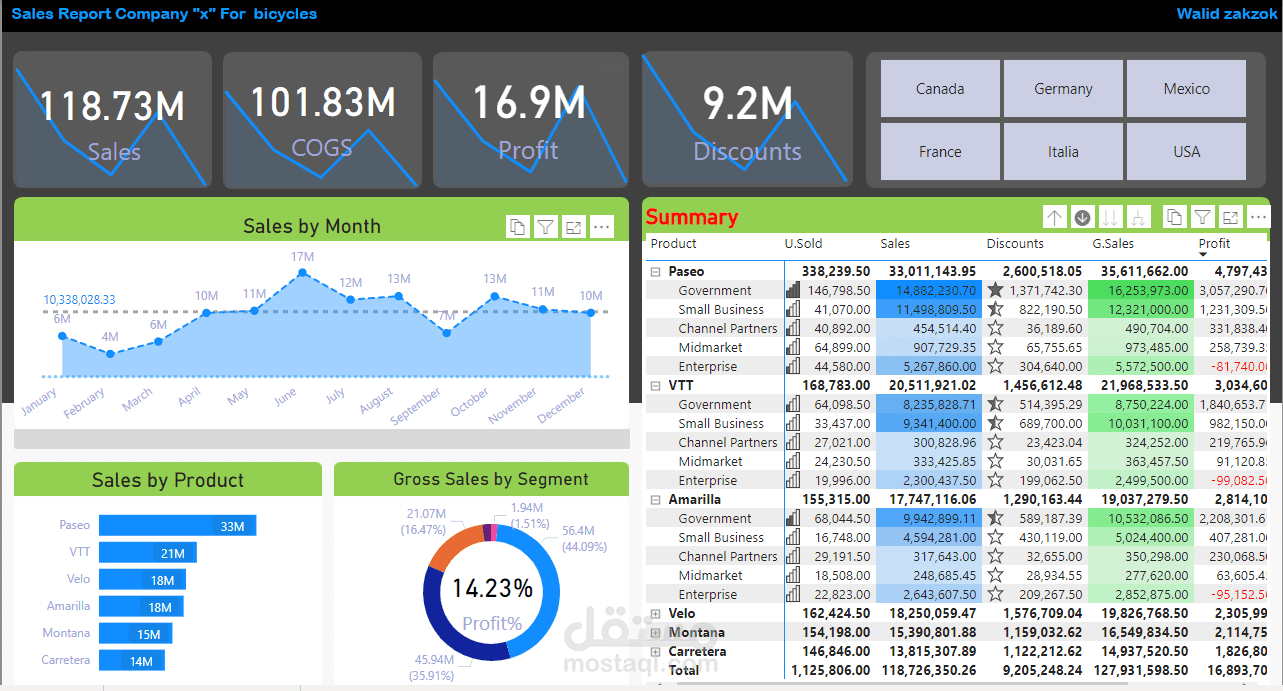Expand the Velo product row
1283x691 pixels.
654,613
